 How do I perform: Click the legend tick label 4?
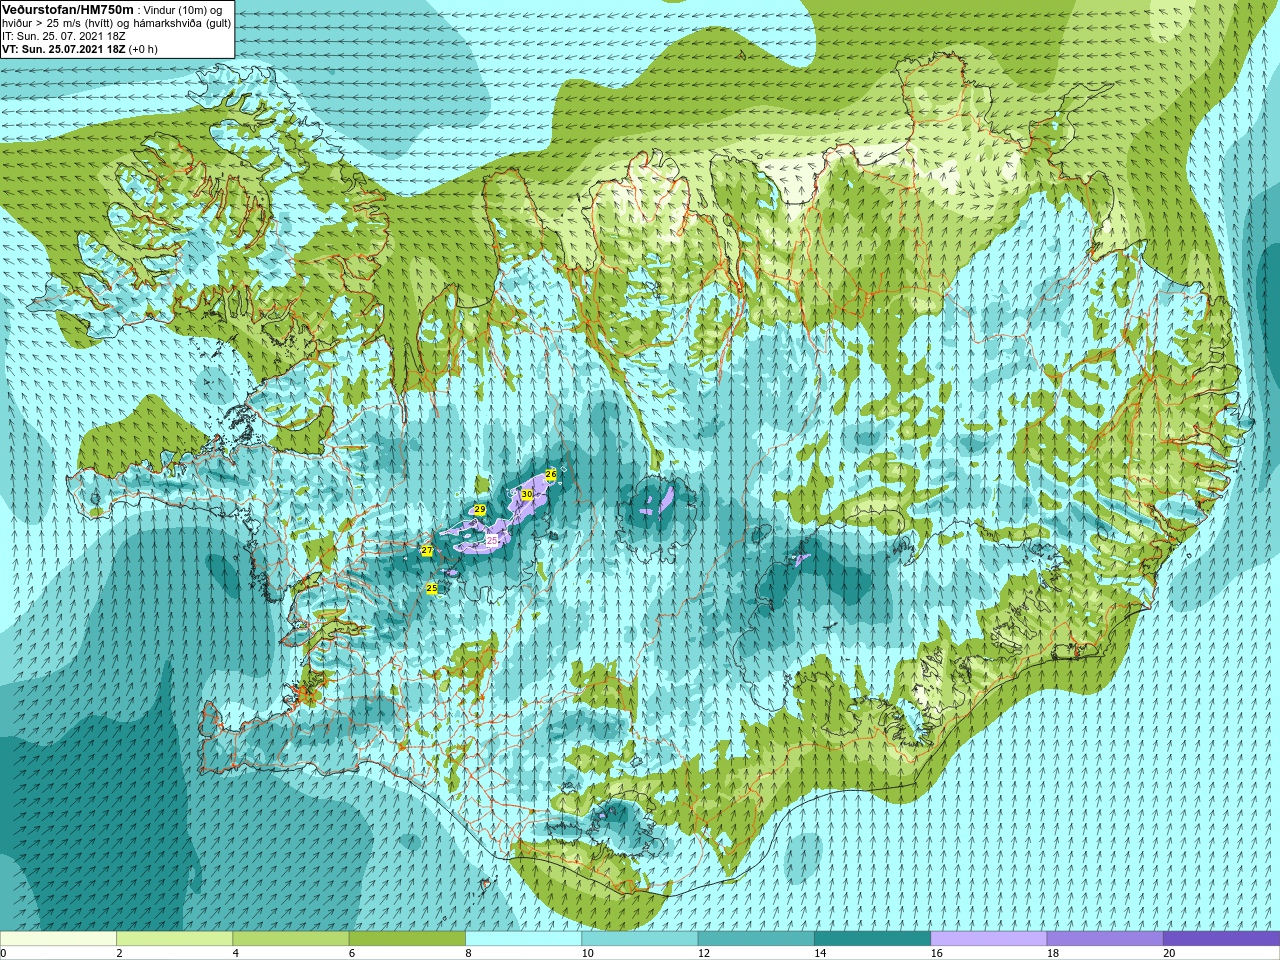tap(235, 953)
